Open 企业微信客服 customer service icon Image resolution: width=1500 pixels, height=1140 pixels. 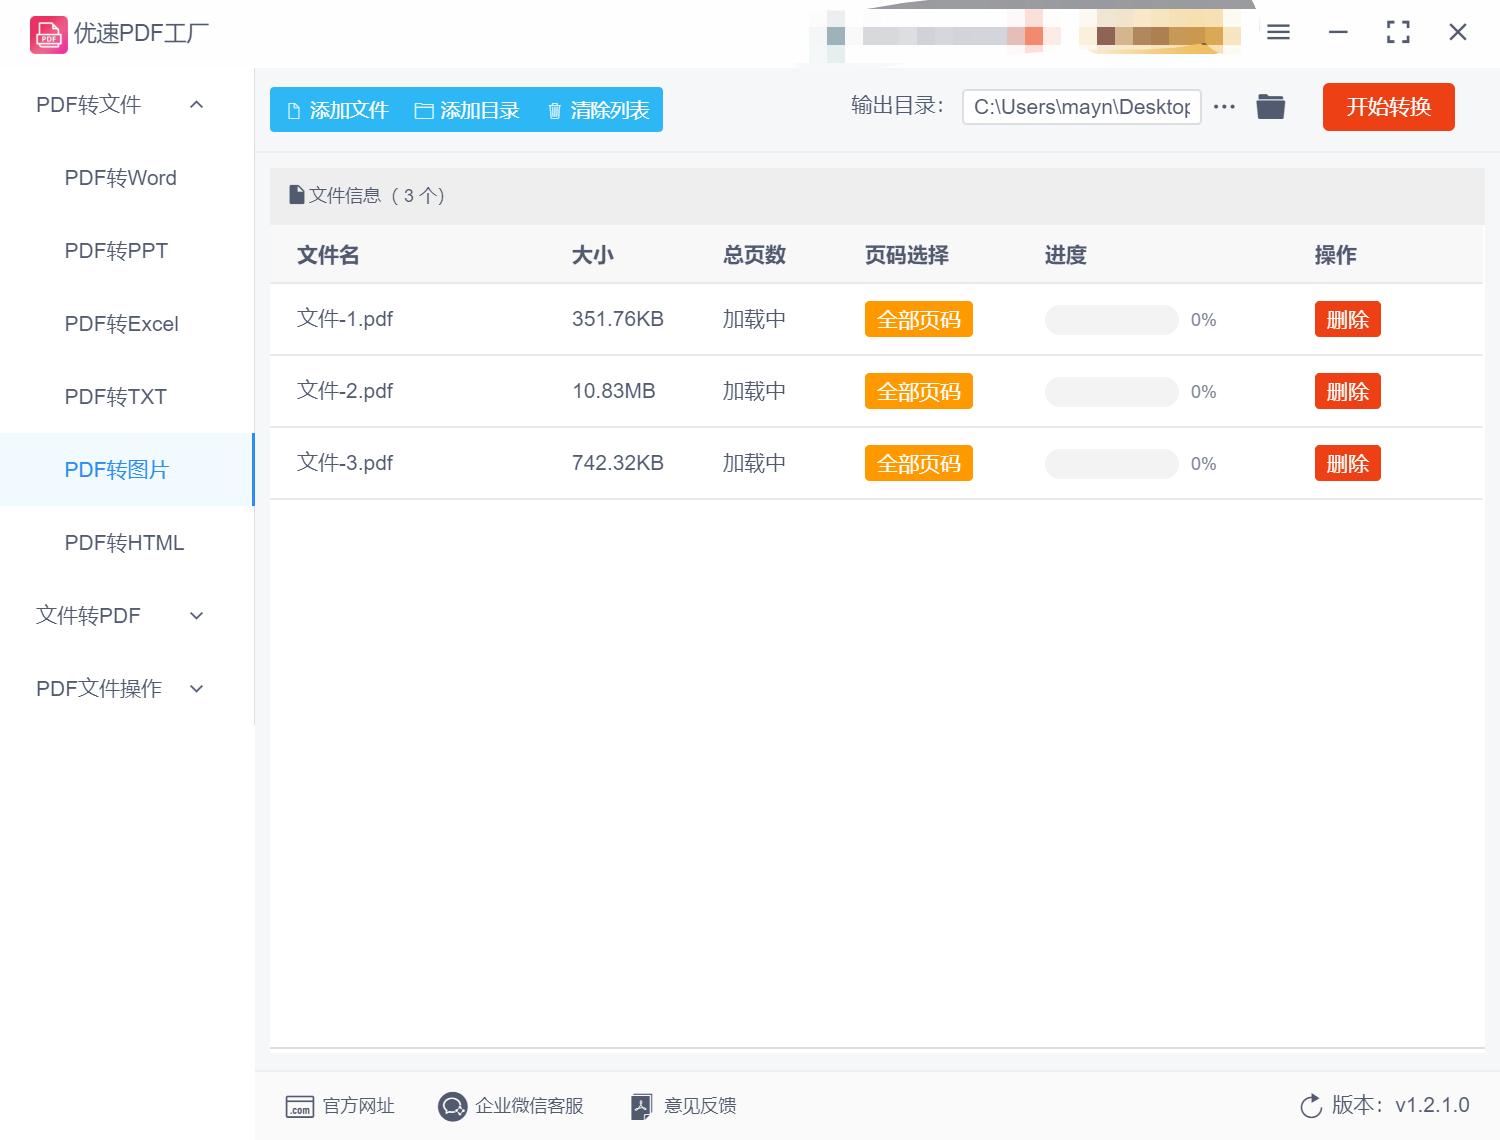point(453,1106)
